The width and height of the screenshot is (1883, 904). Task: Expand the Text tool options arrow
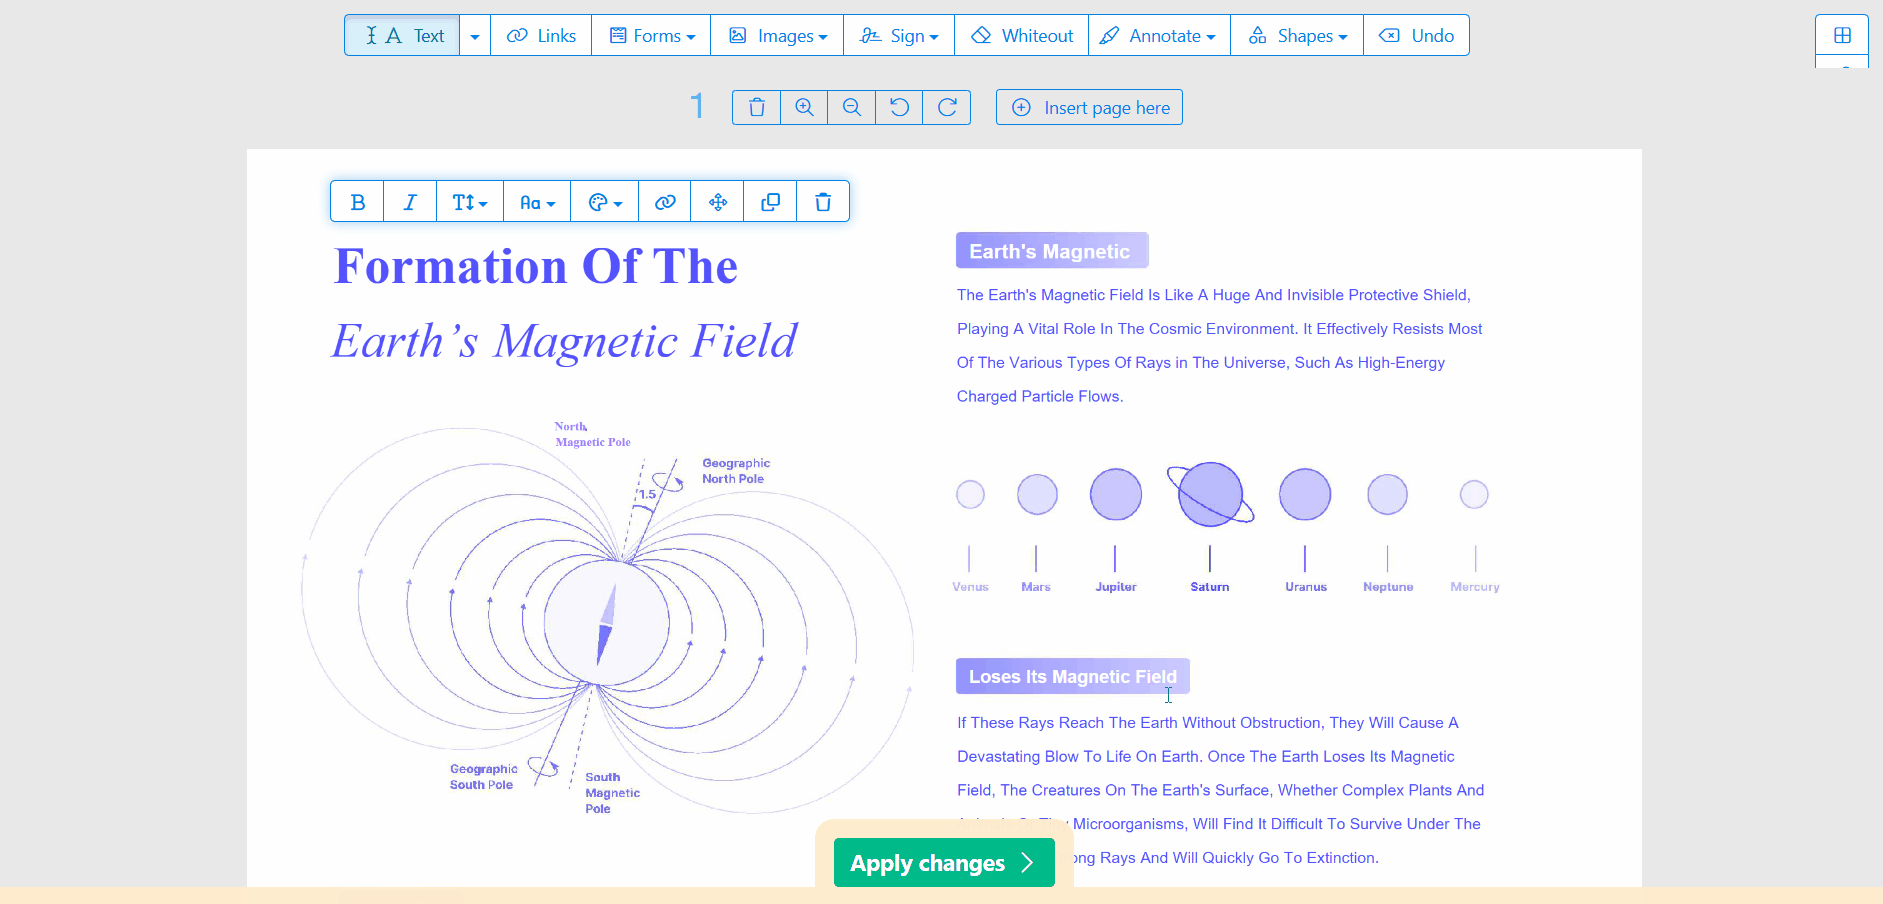tap(475, 36)
